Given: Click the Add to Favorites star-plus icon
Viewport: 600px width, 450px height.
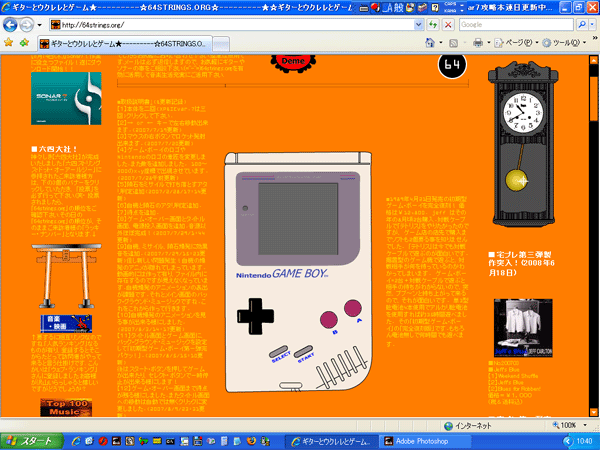Looking at the screenshot, I should (x=24, y=42).
